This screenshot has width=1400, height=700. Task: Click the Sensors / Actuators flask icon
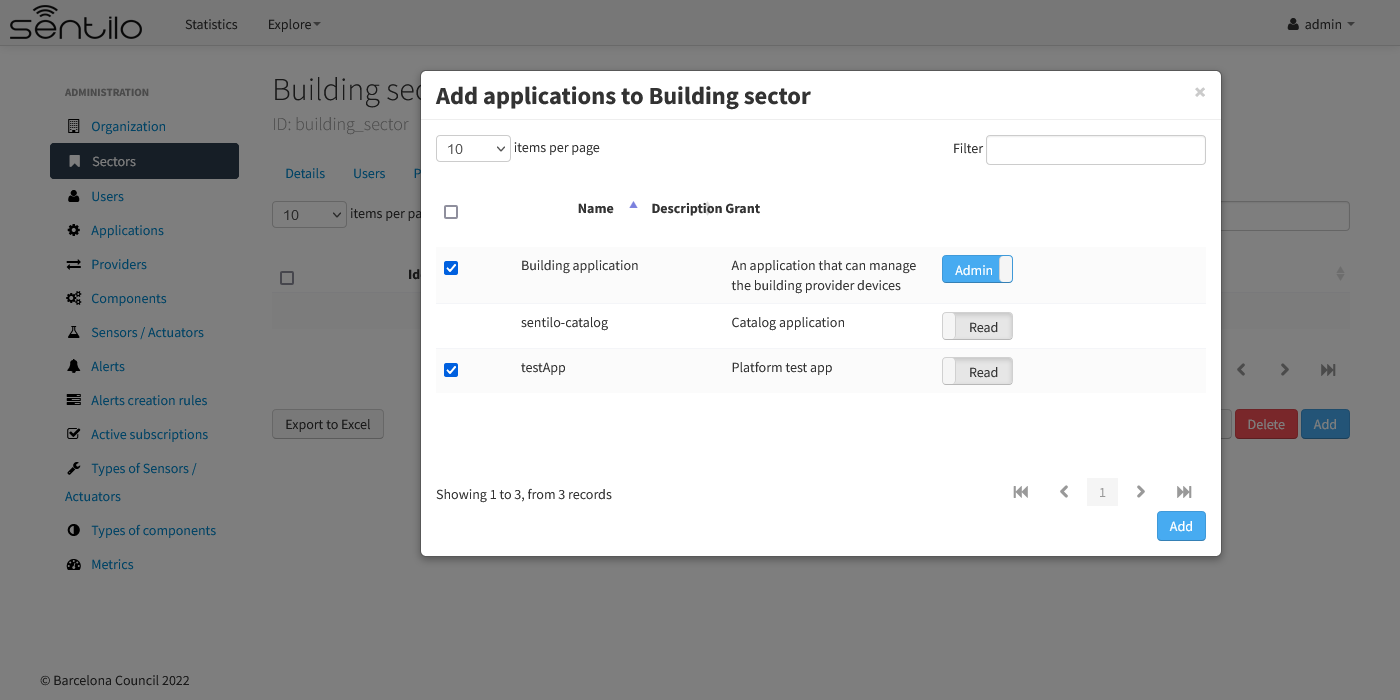[x=74, y=332]
